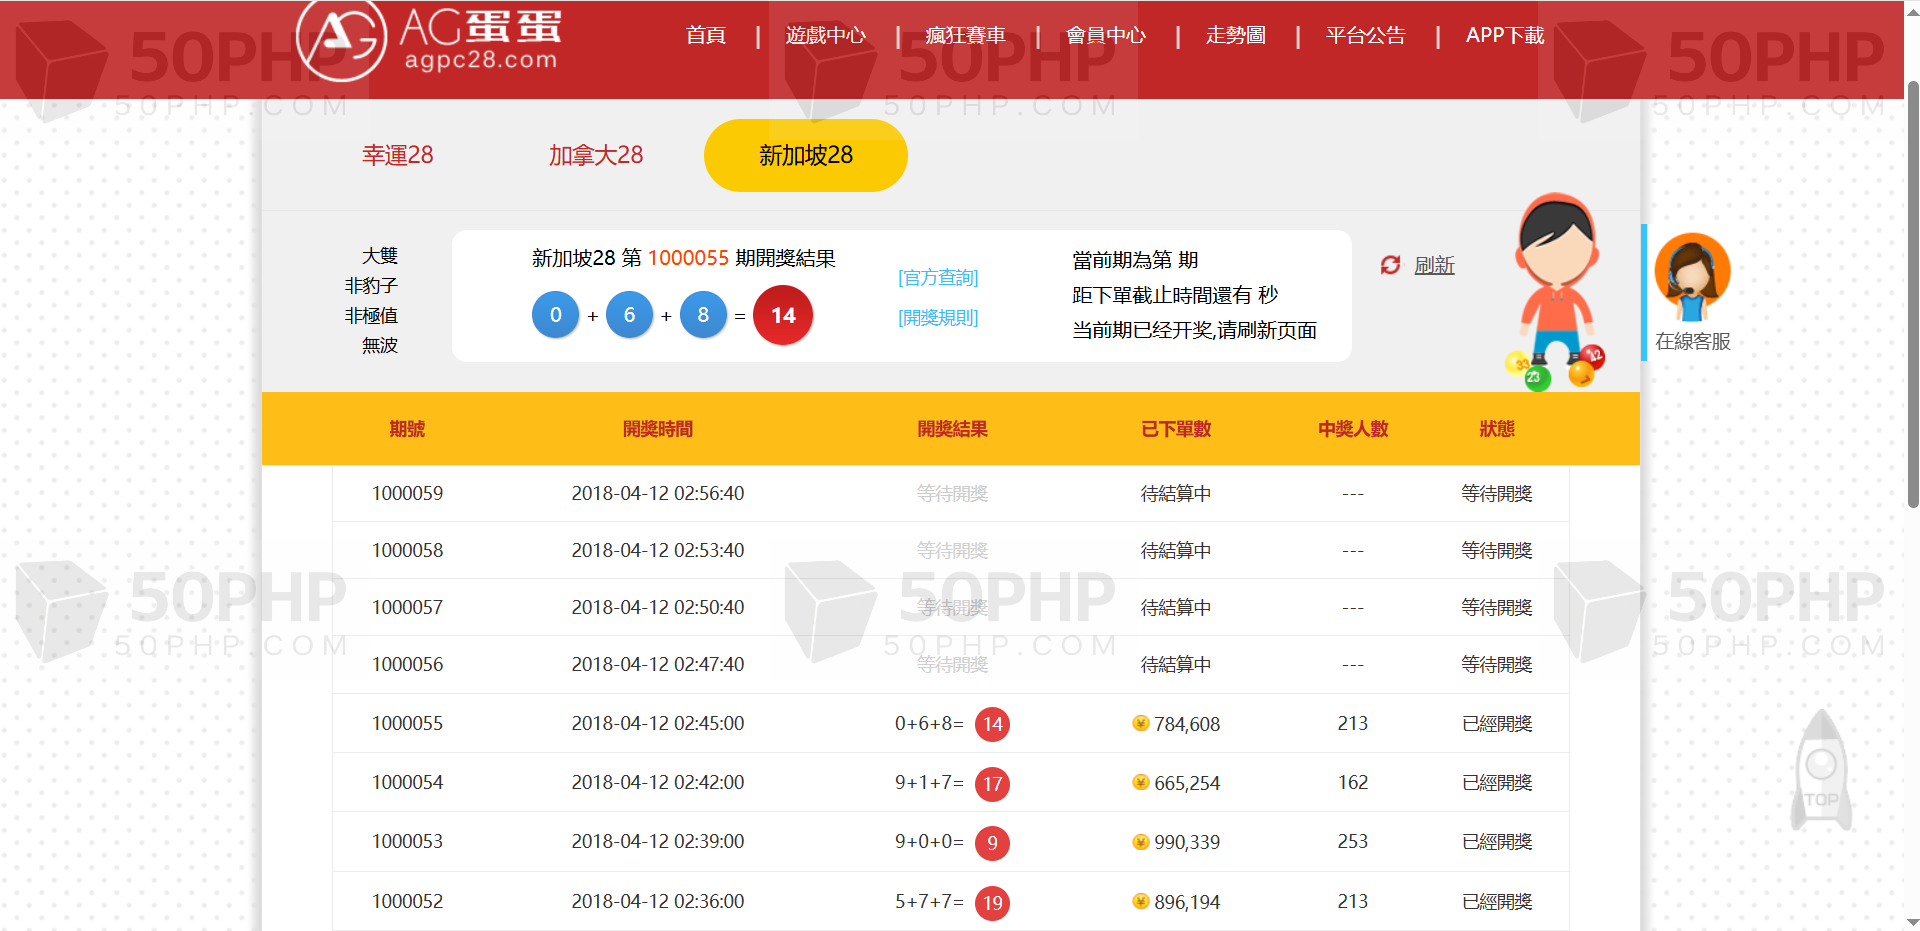Open the 開獎規則 link

938,318
